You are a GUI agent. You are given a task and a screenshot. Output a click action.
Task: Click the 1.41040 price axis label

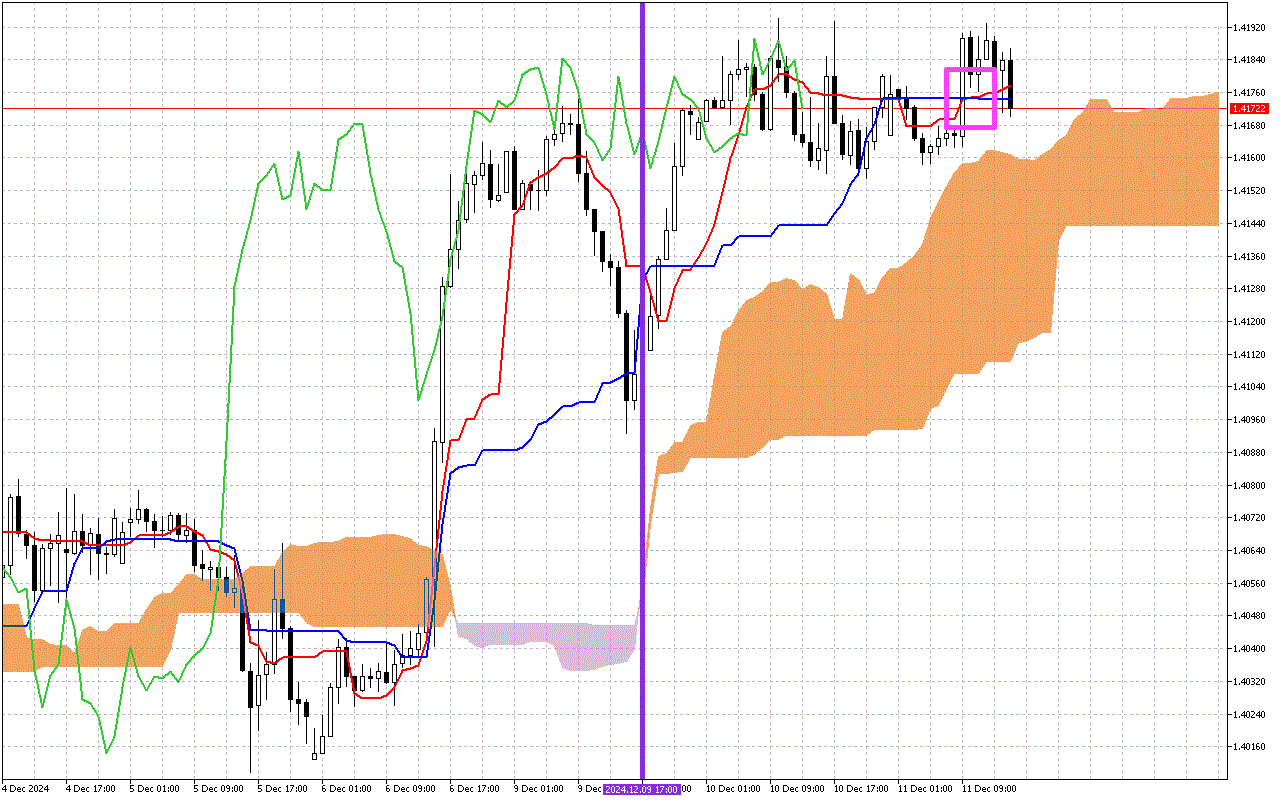point(1250,387)
